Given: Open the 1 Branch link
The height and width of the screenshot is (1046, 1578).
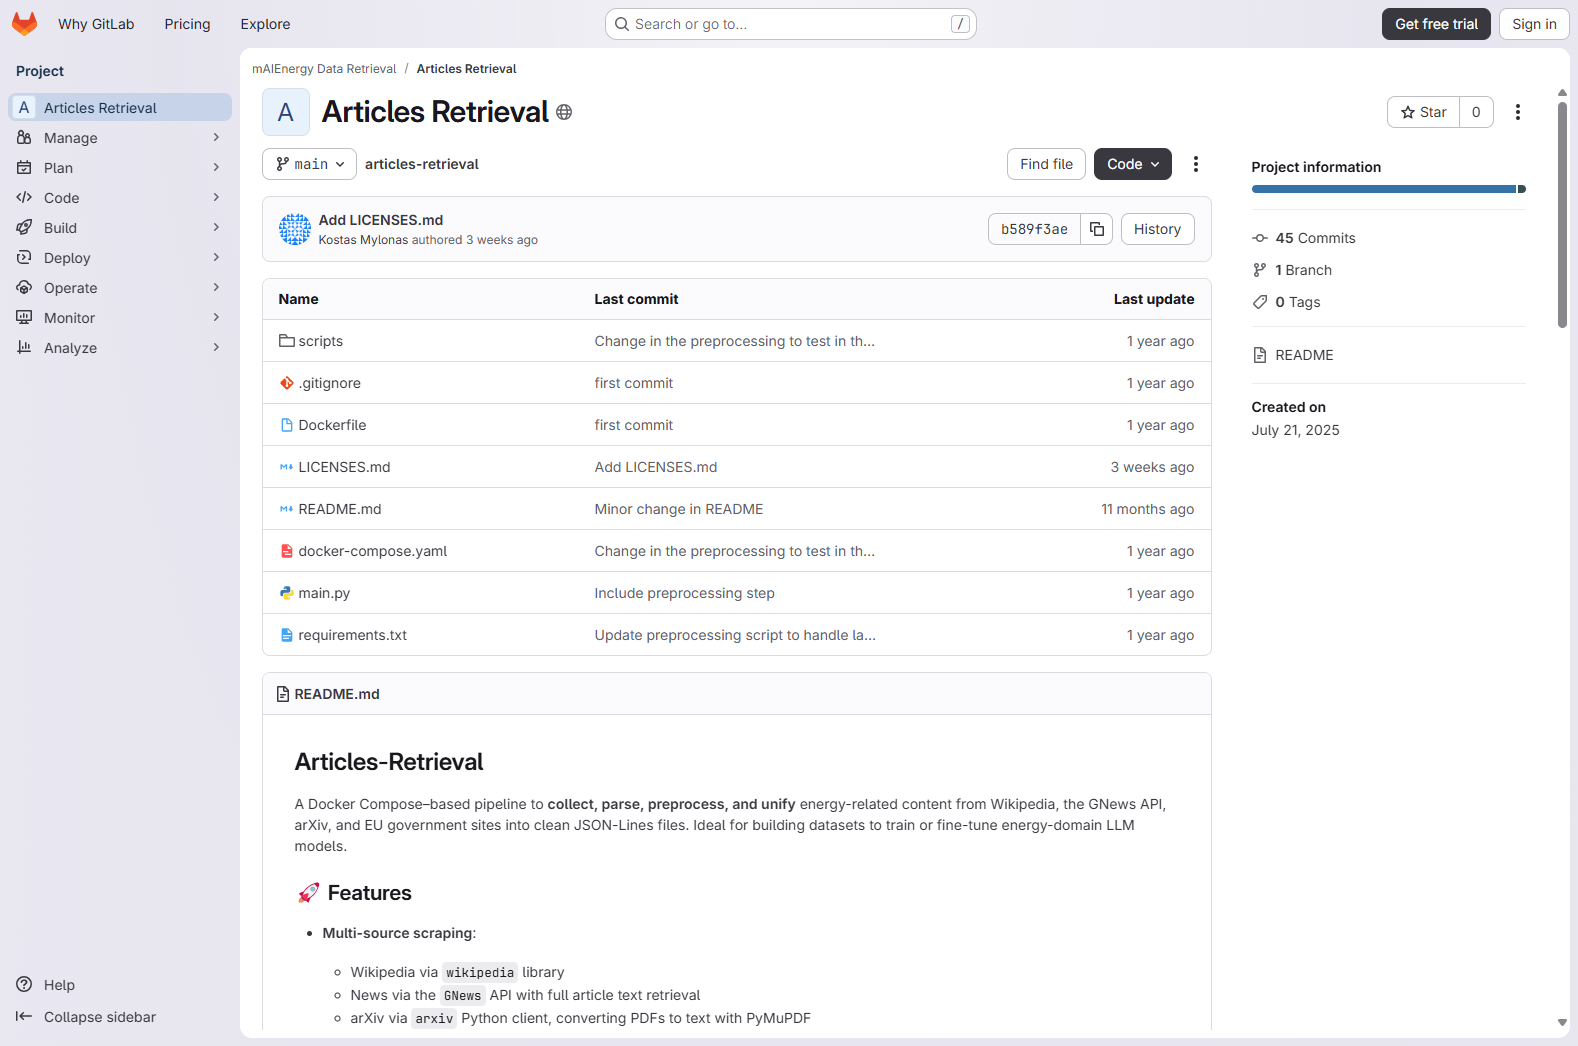Looking at the screenshot, I should pos(1303,270).
